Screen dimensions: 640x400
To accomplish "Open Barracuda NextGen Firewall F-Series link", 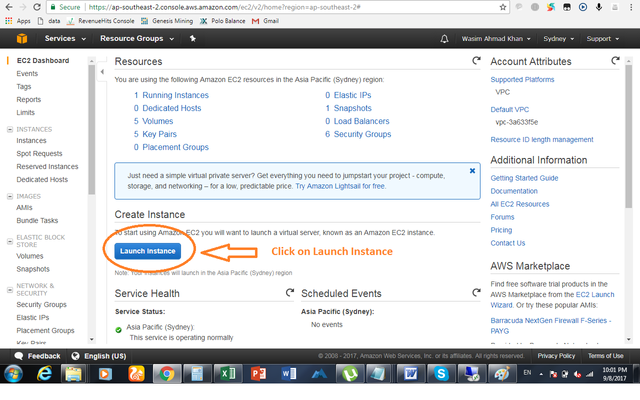I will click(x=551, y=326).
